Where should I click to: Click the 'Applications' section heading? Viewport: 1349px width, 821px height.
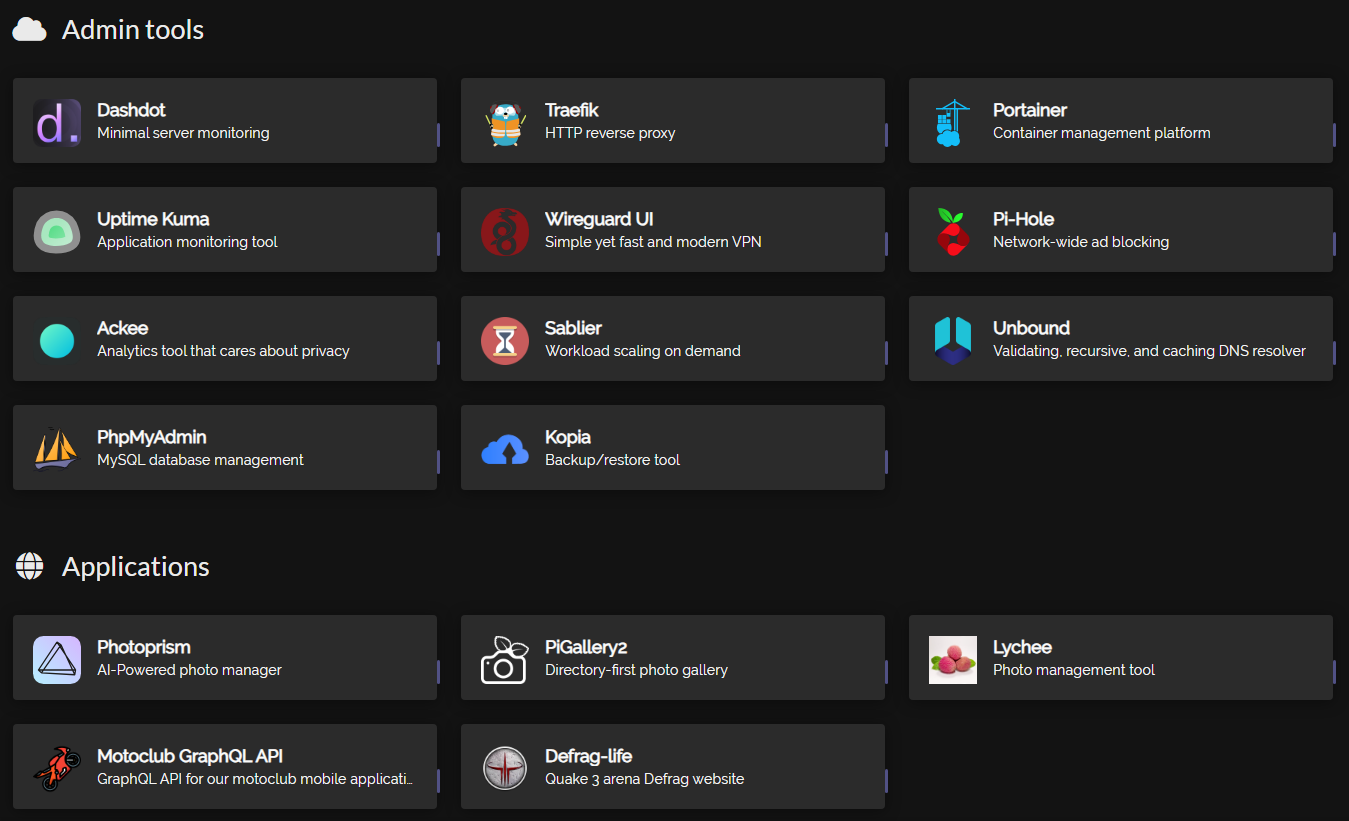point(136,567)
